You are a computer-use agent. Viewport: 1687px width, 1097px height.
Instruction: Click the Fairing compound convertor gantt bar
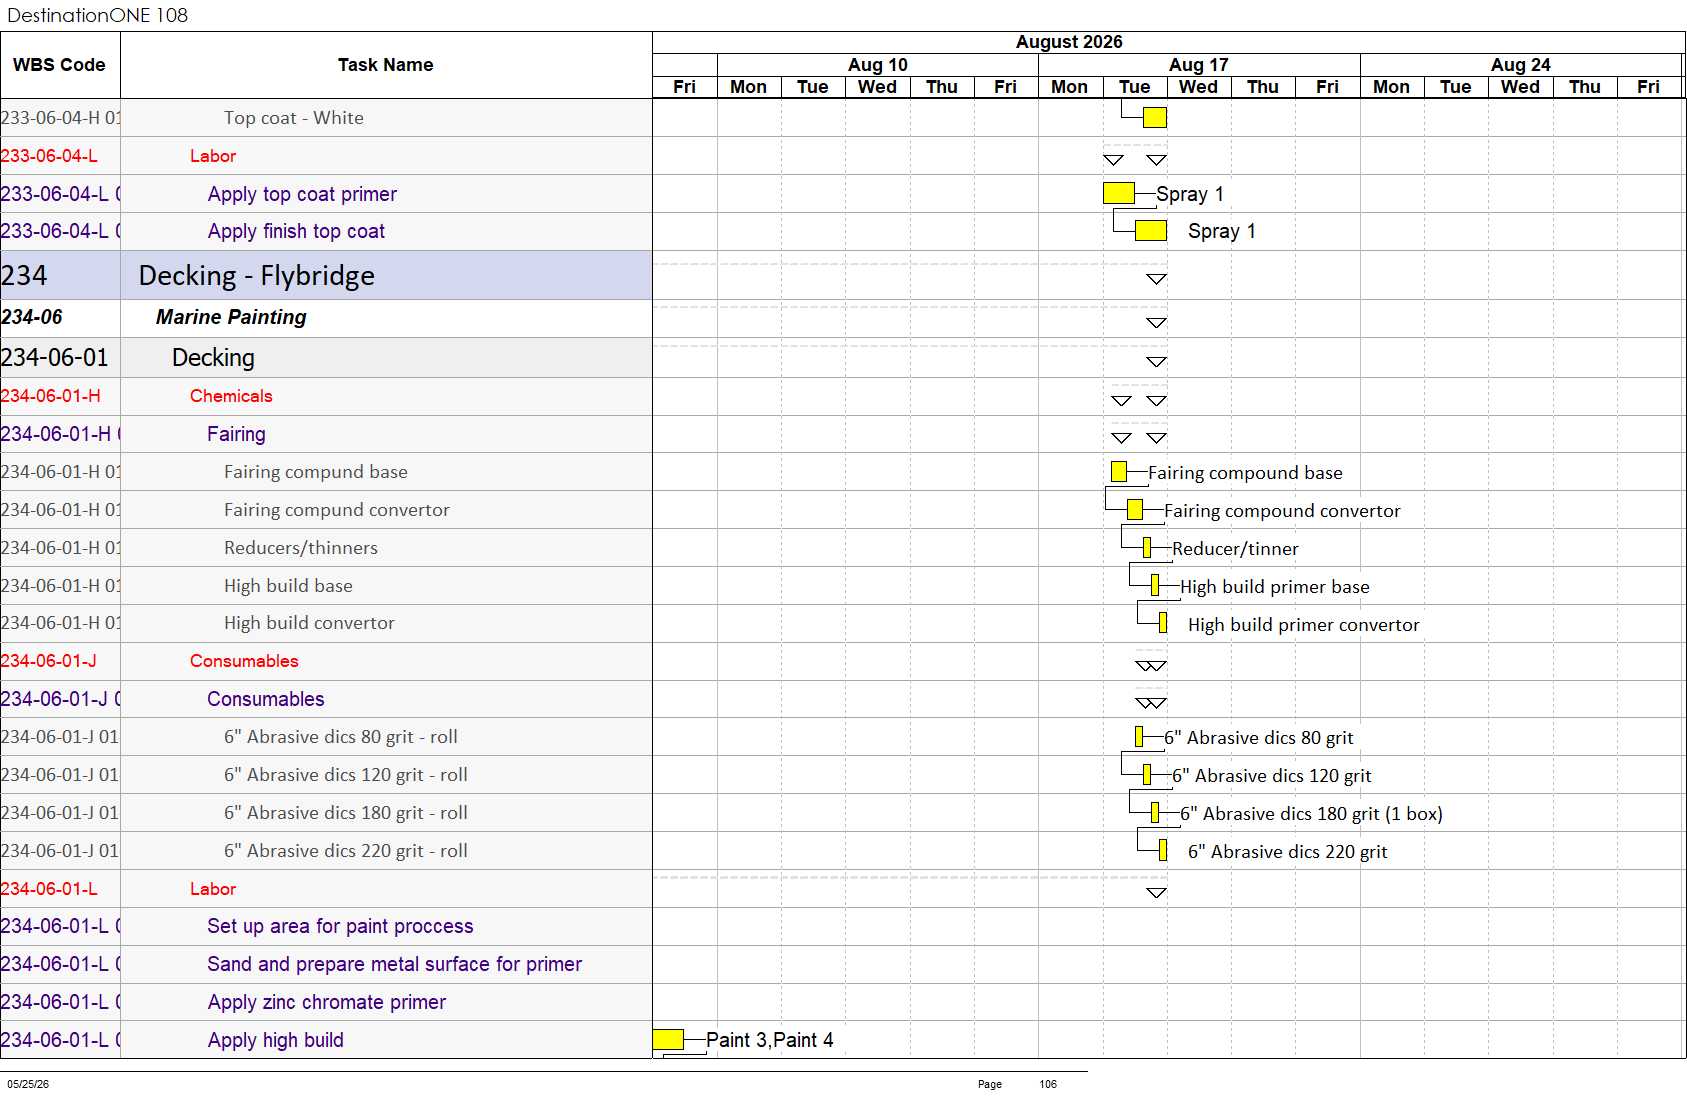pyautogui.click(x=1135, y=509)
